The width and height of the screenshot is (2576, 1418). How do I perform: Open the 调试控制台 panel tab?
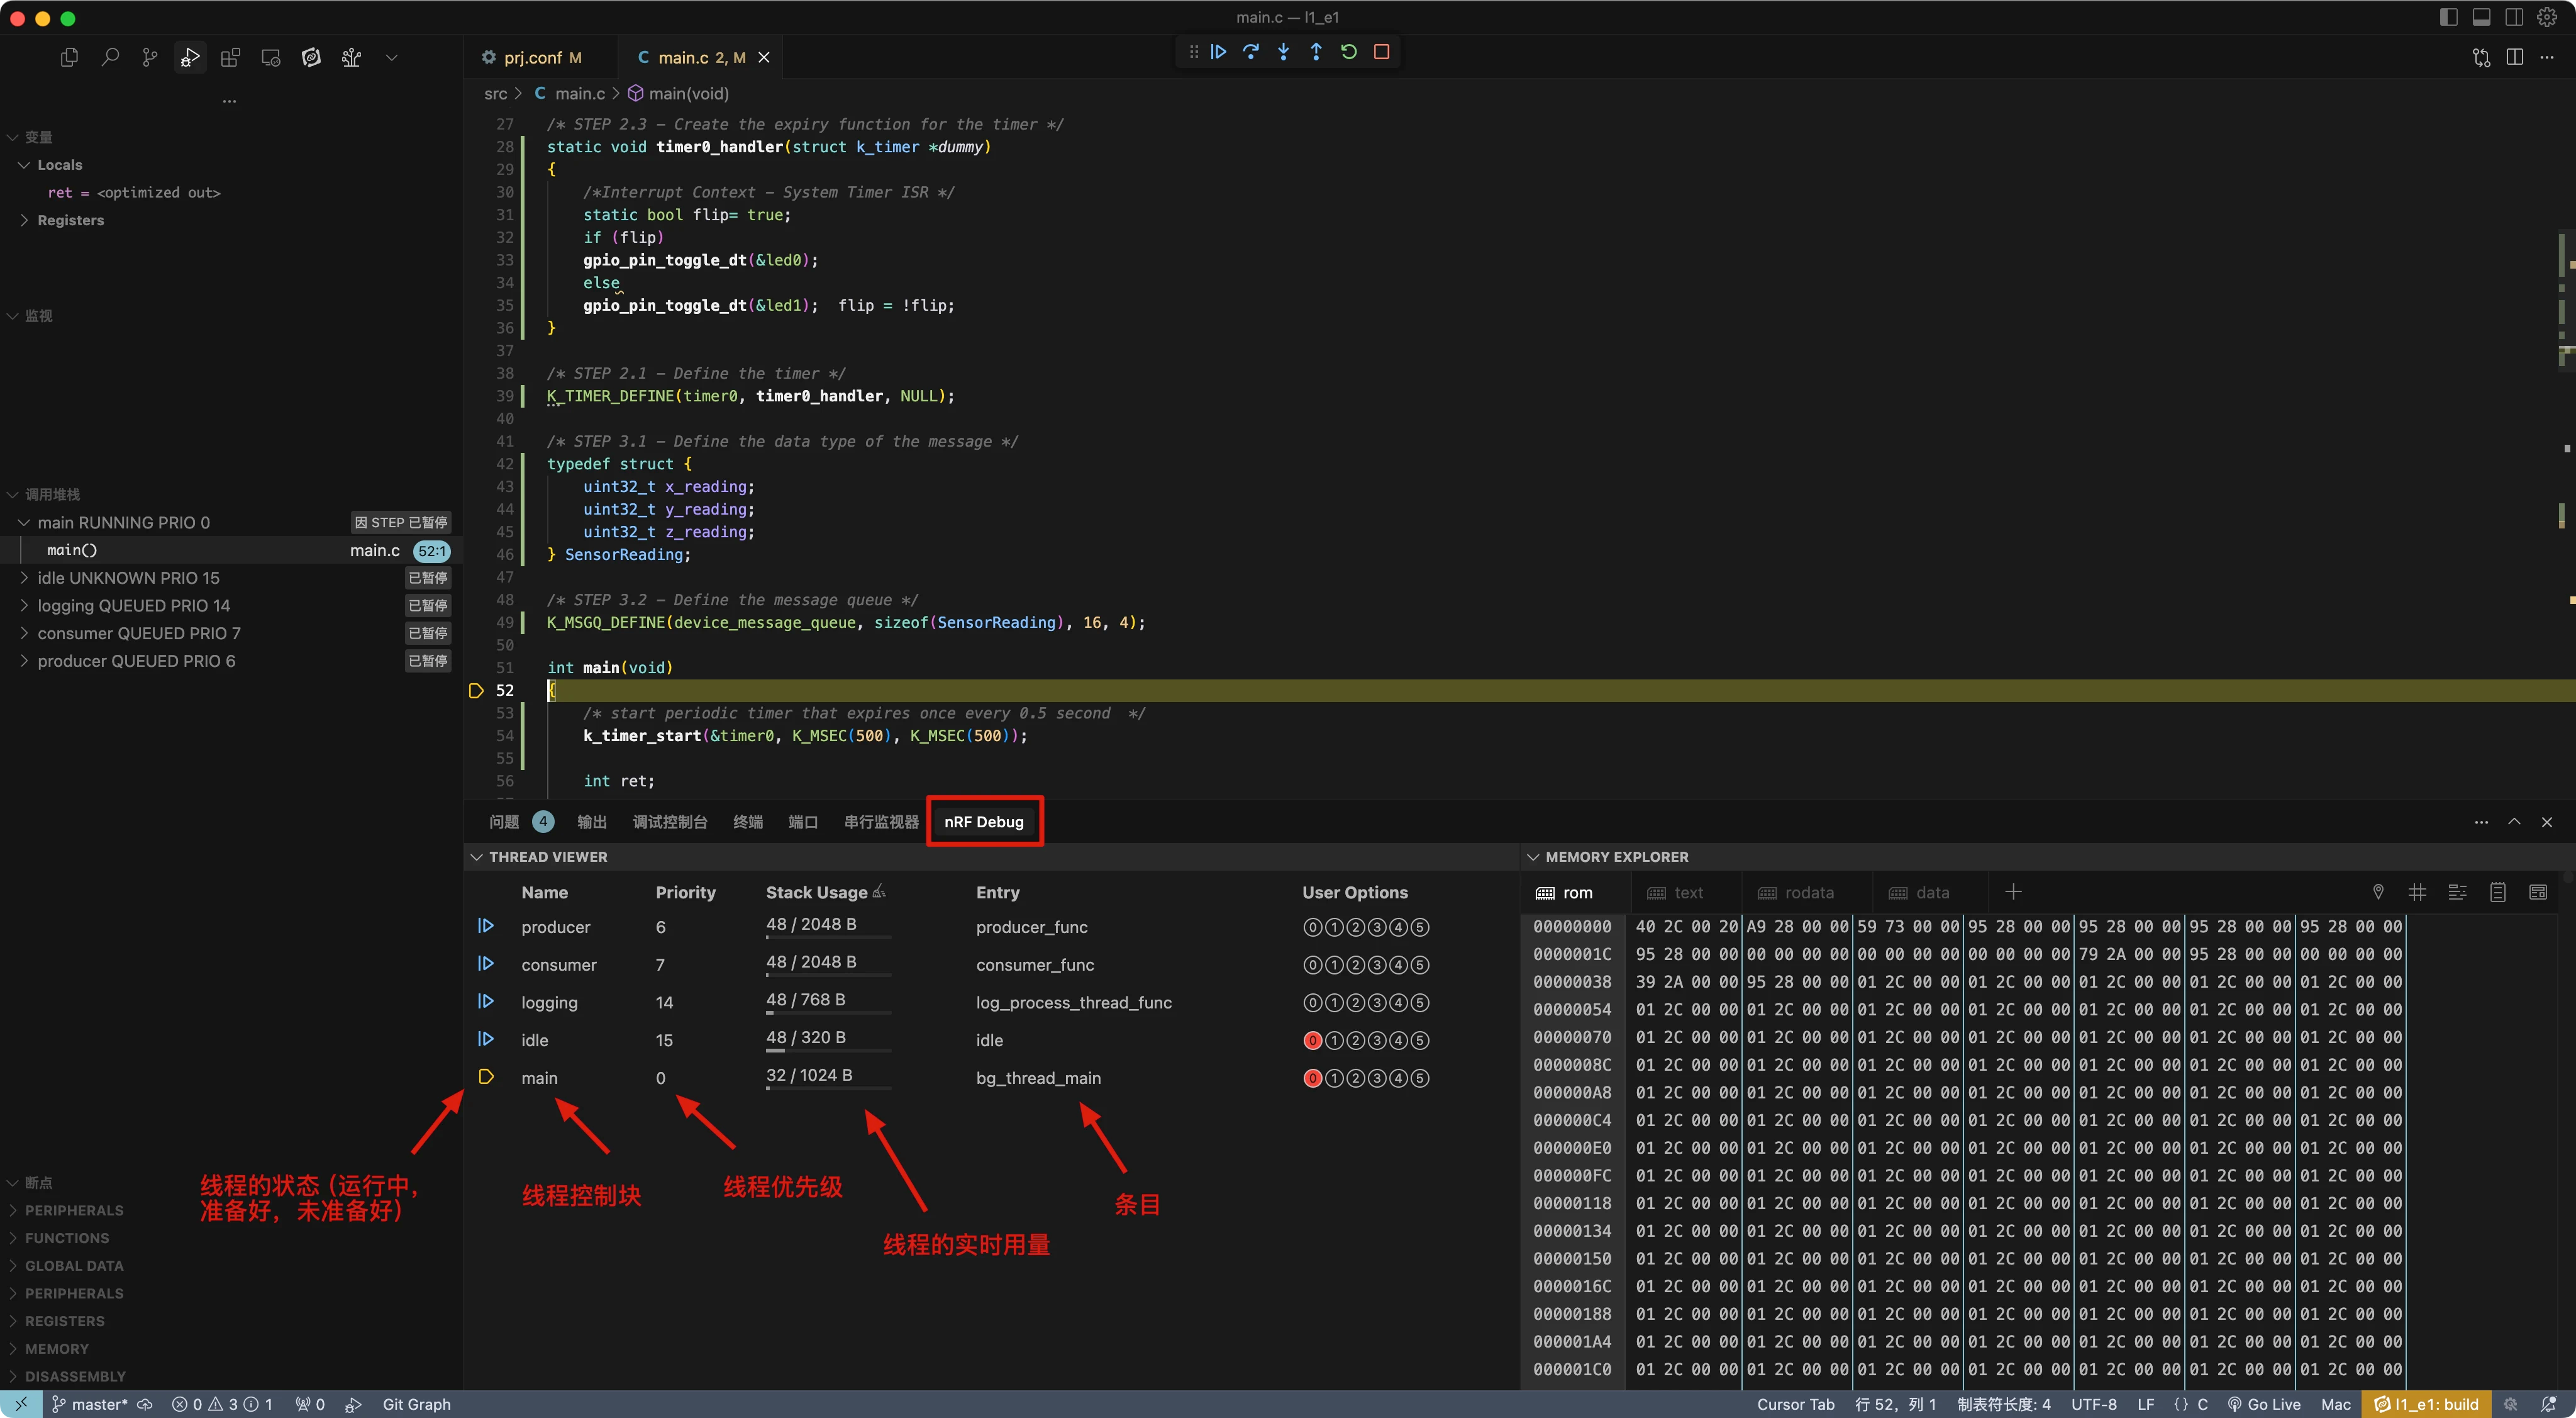click(x=669, y=822)
